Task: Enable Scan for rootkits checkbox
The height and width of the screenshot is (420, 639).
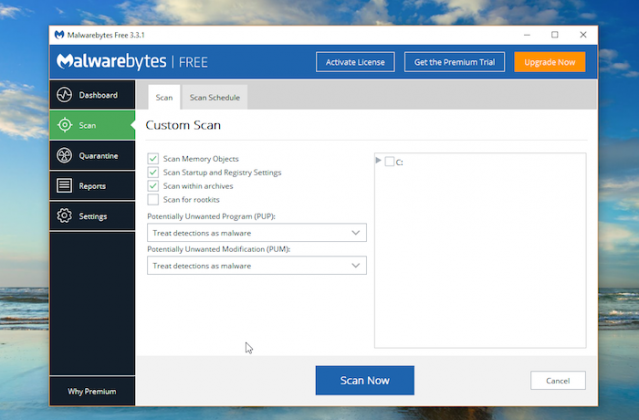Action: [x=153, y=200]
